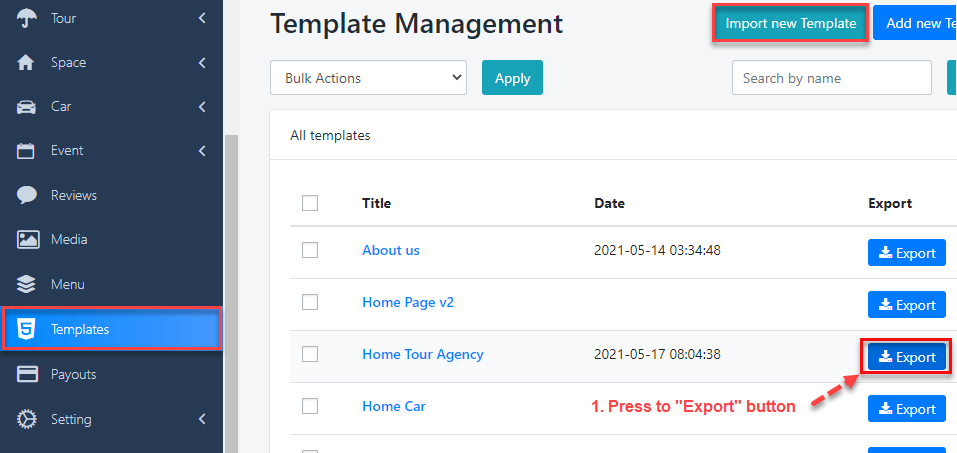Go to Menu in the sidebar
Image resolution: width=957 pixels, height=453 pixels.
click(68, 285)
